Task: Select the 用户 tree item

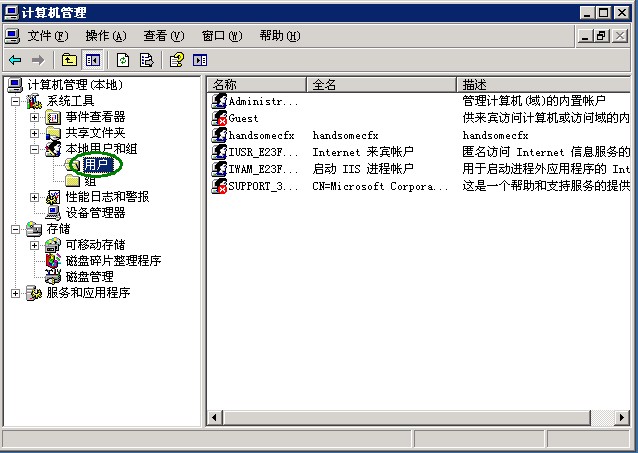Action: tap(96, 165)
